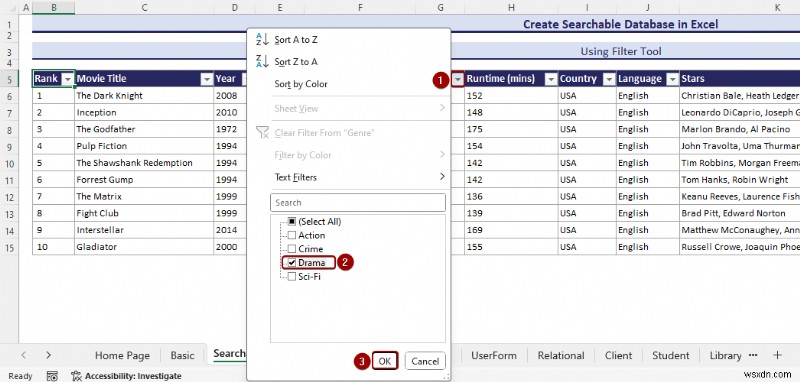Select cell with The Godfather

[x=144, y=129]
